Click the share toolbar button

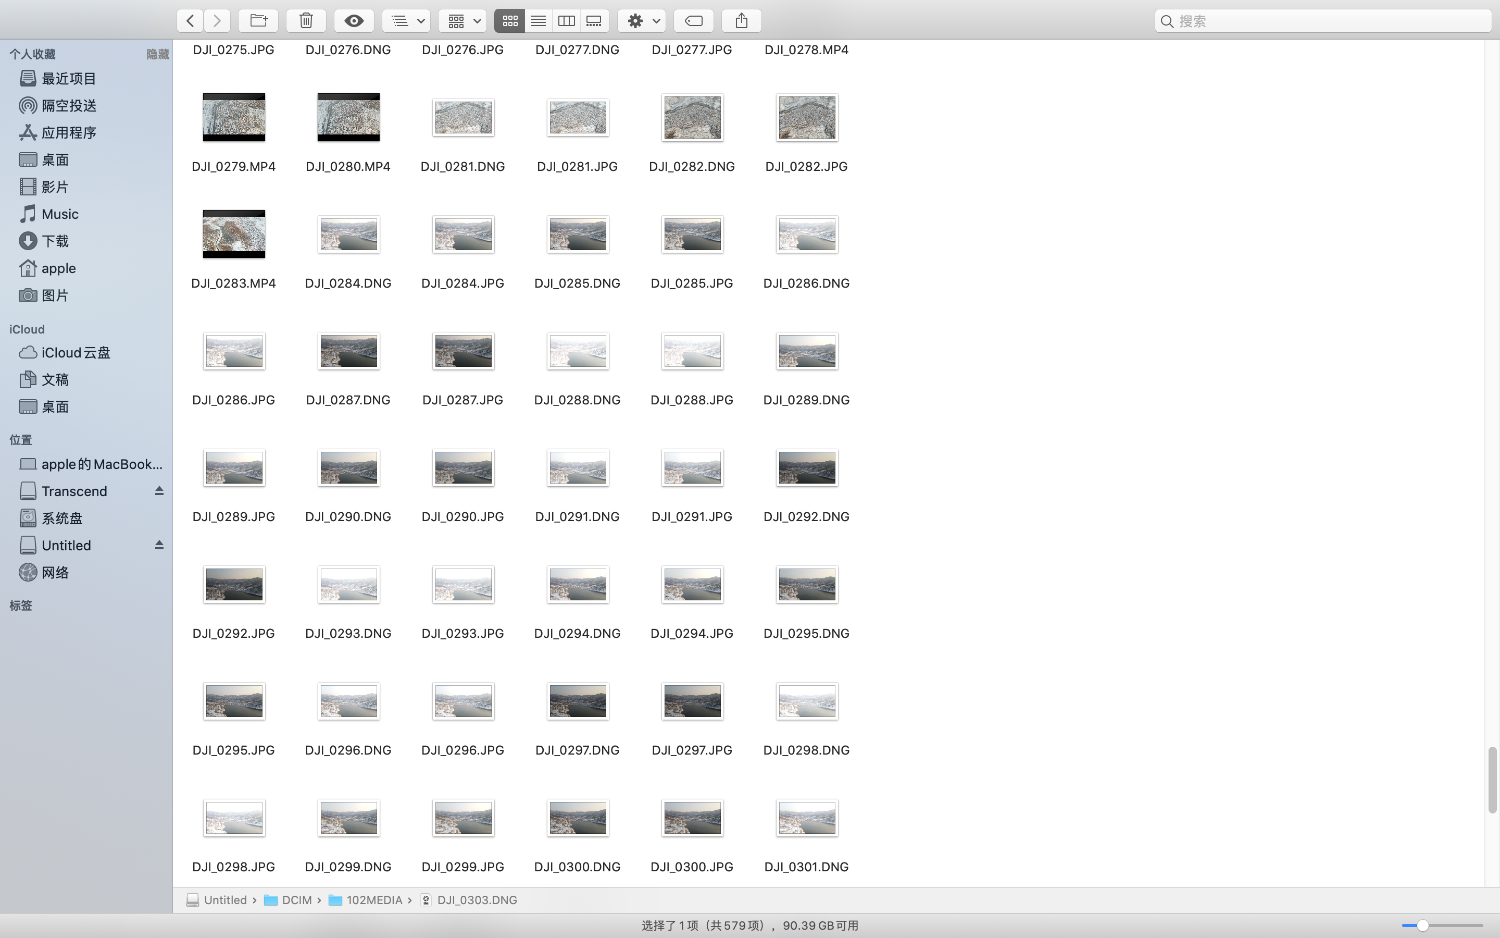(742, 20)
